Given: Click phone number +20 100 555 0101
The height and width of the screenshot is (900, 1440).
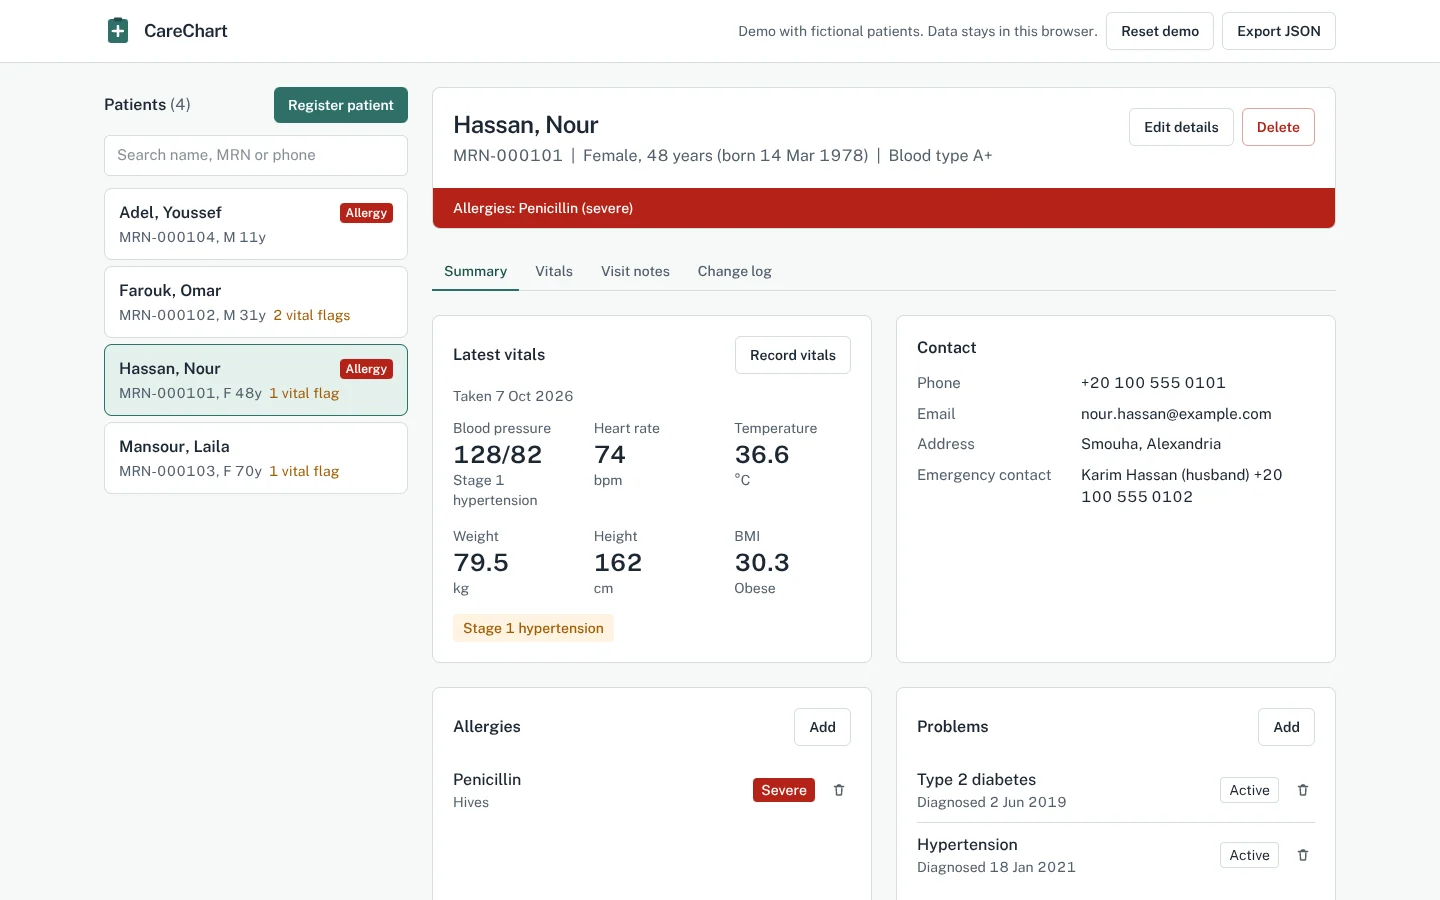Looking at the screenshot, I should coord(1153,383).
